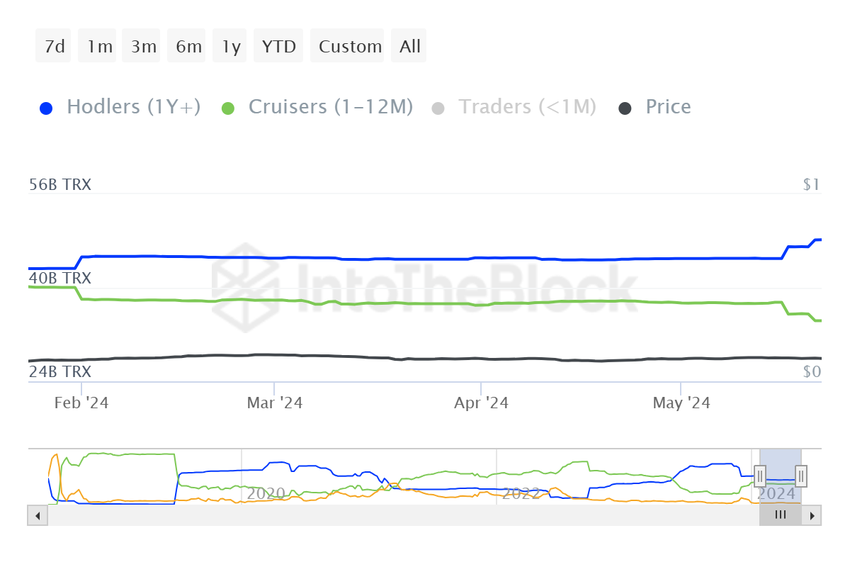Image resolution: width=850 pixels, height=567 pixels.
Task: Show All historical data
Action: [x=410, y=46]
